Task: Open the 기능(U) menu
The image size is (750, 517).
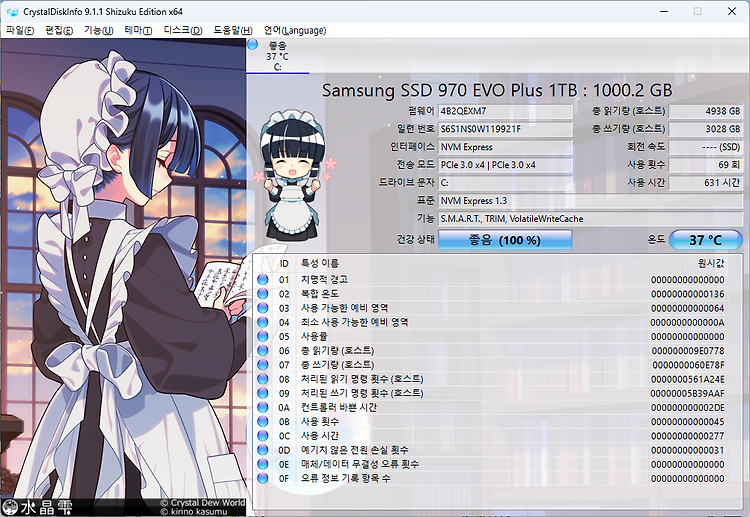Action: click(99, 30)
